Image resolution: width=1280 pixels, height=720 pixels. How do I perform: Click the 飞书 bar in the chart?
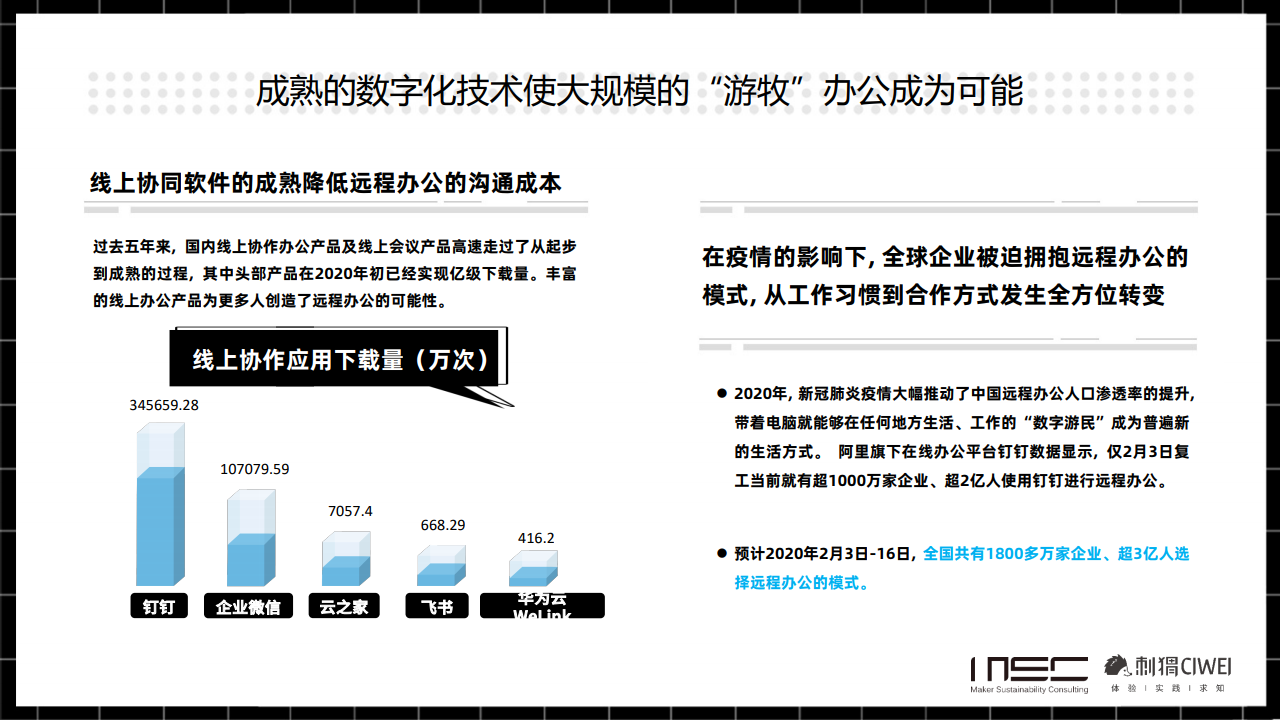pyautogui.click(x=441, y=566)
